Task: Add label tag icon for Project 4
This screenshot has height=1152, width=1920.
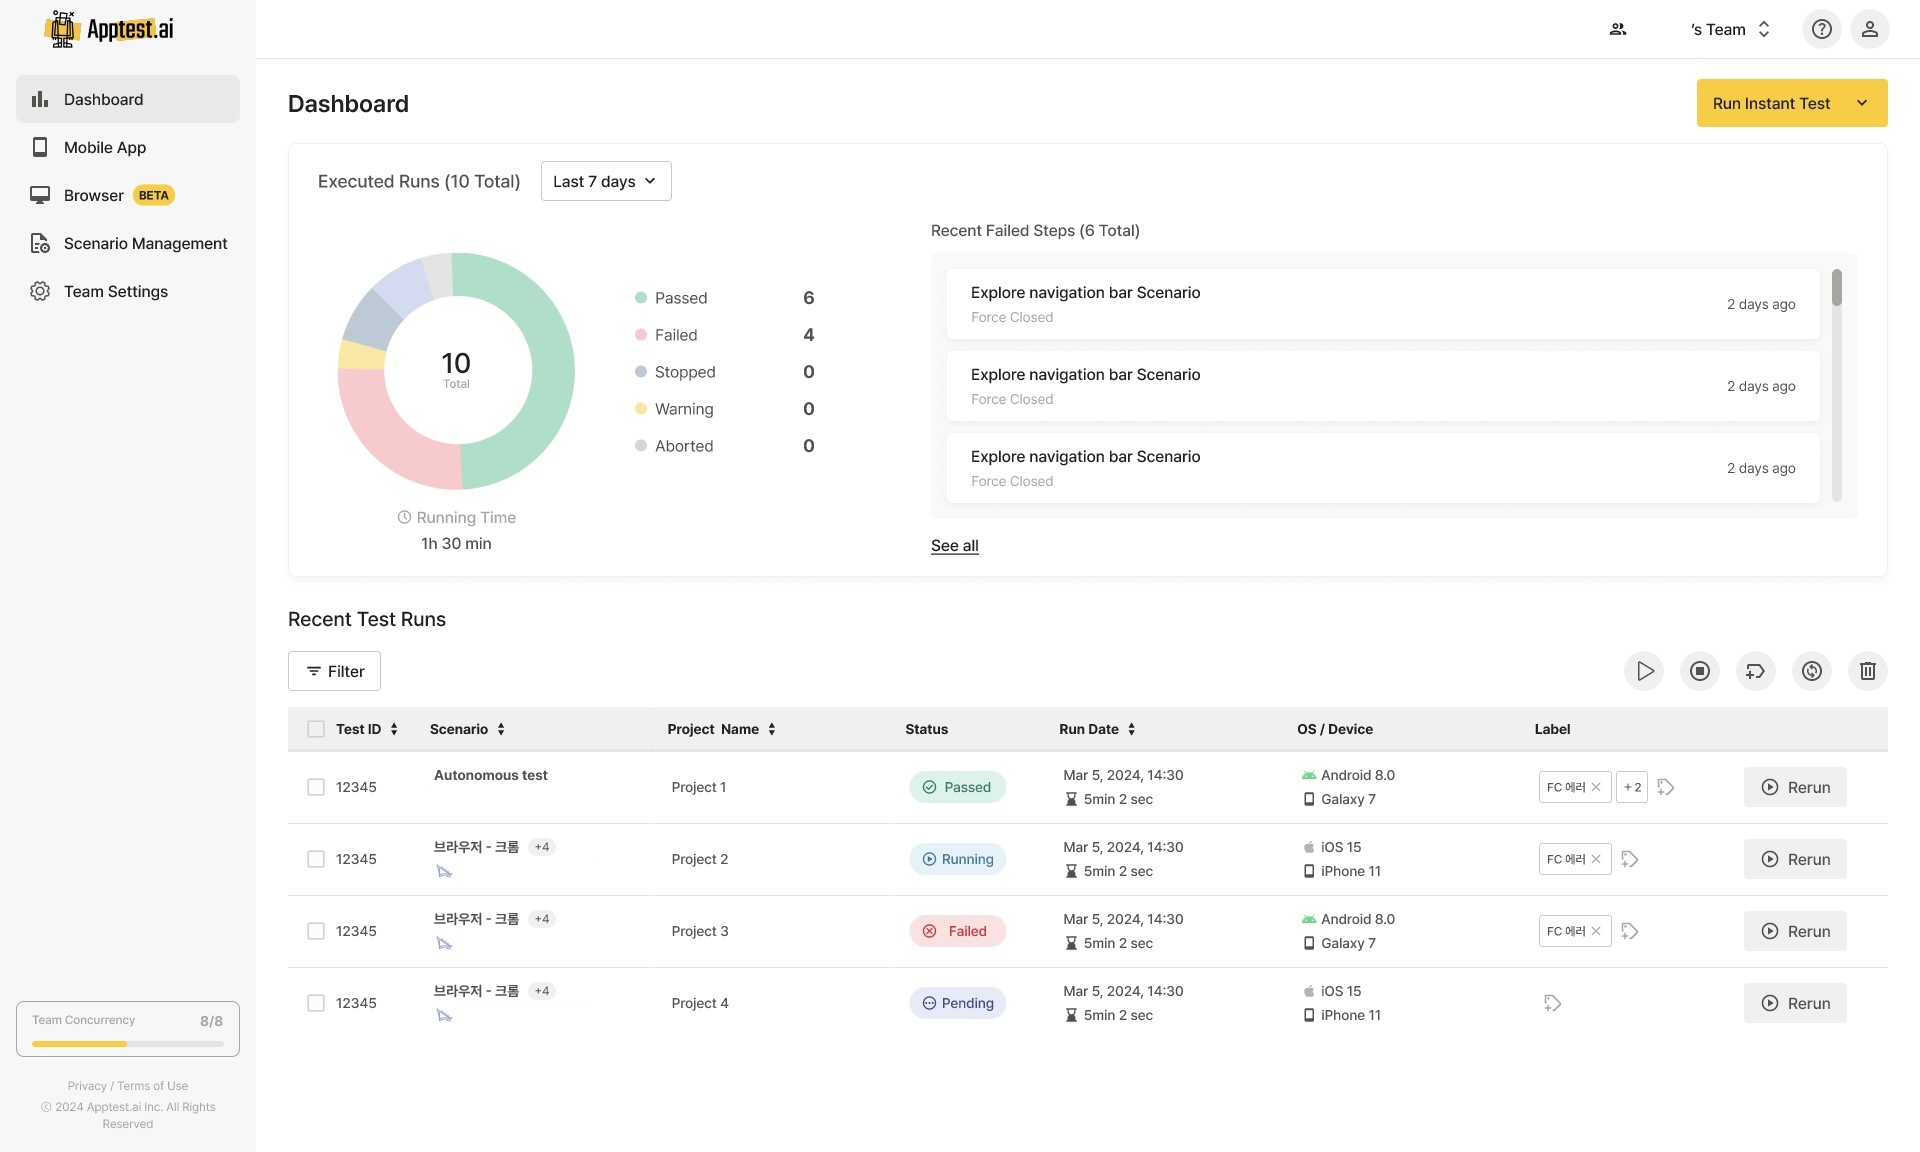Action: pyautogui.click(x=1553, y=1003)
